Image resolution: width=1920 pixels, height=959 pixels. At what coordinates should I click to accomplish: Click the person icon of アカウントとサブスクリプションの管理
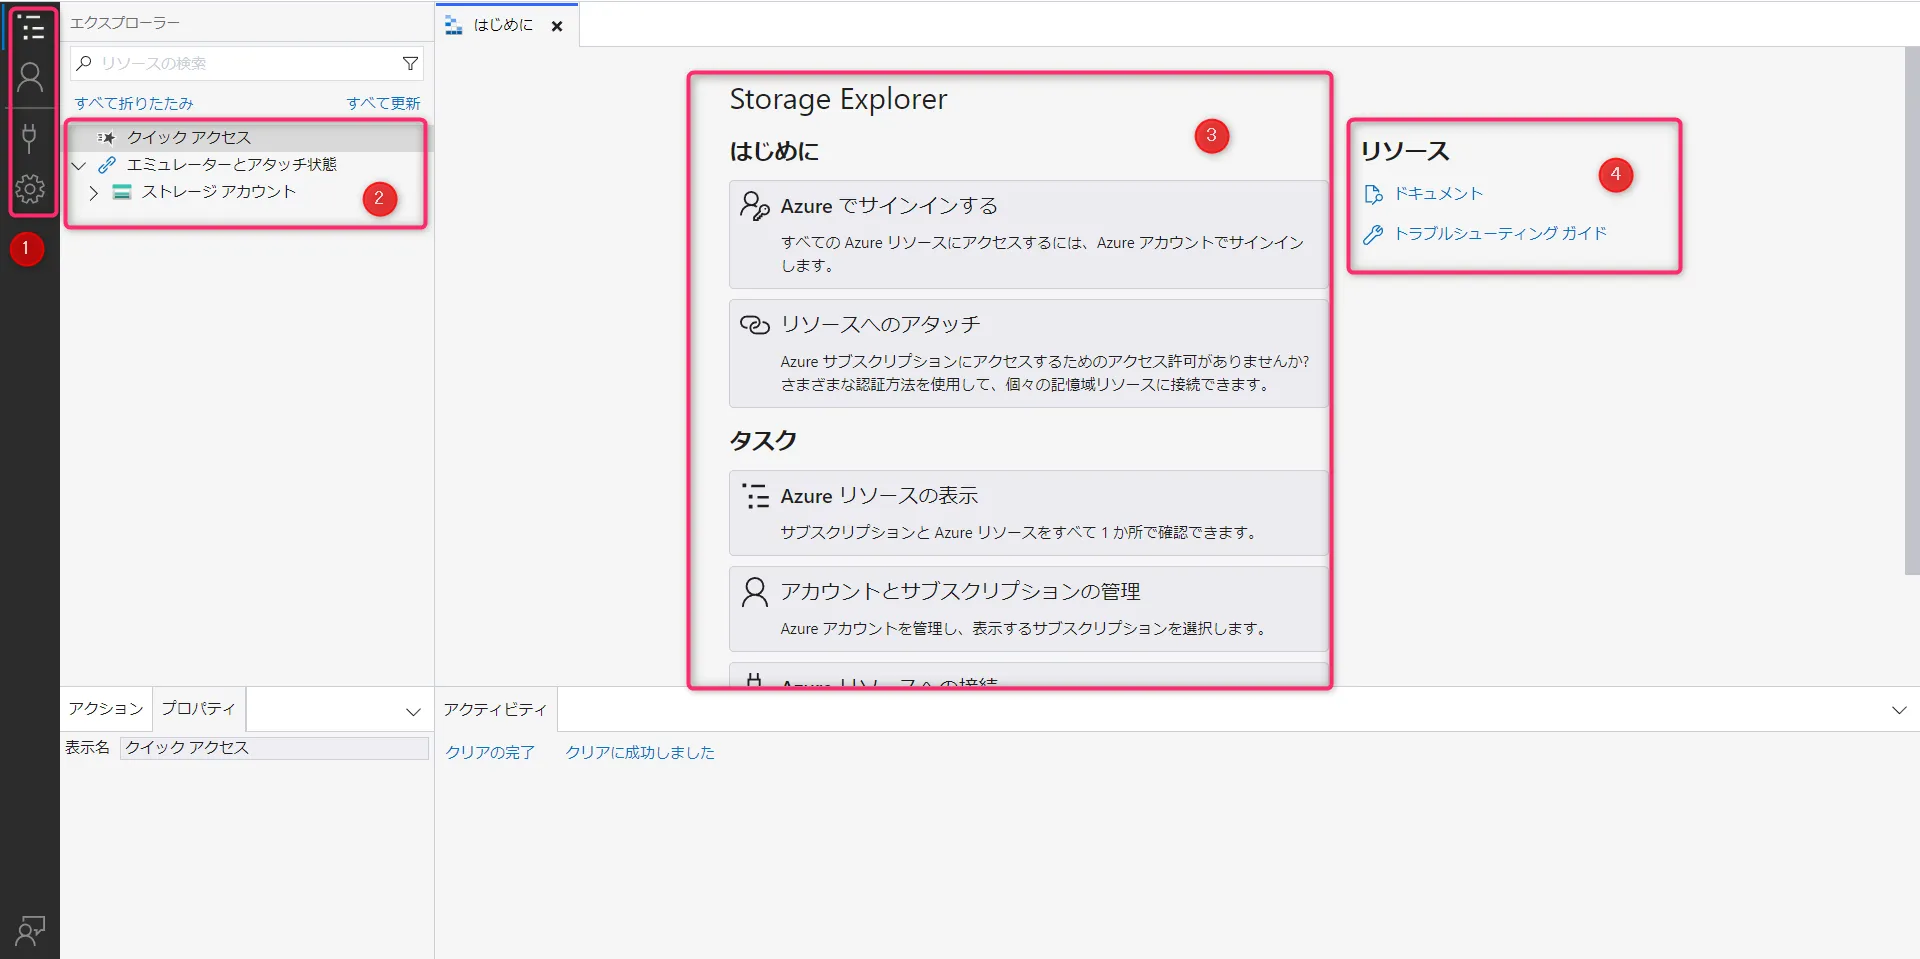755,592
